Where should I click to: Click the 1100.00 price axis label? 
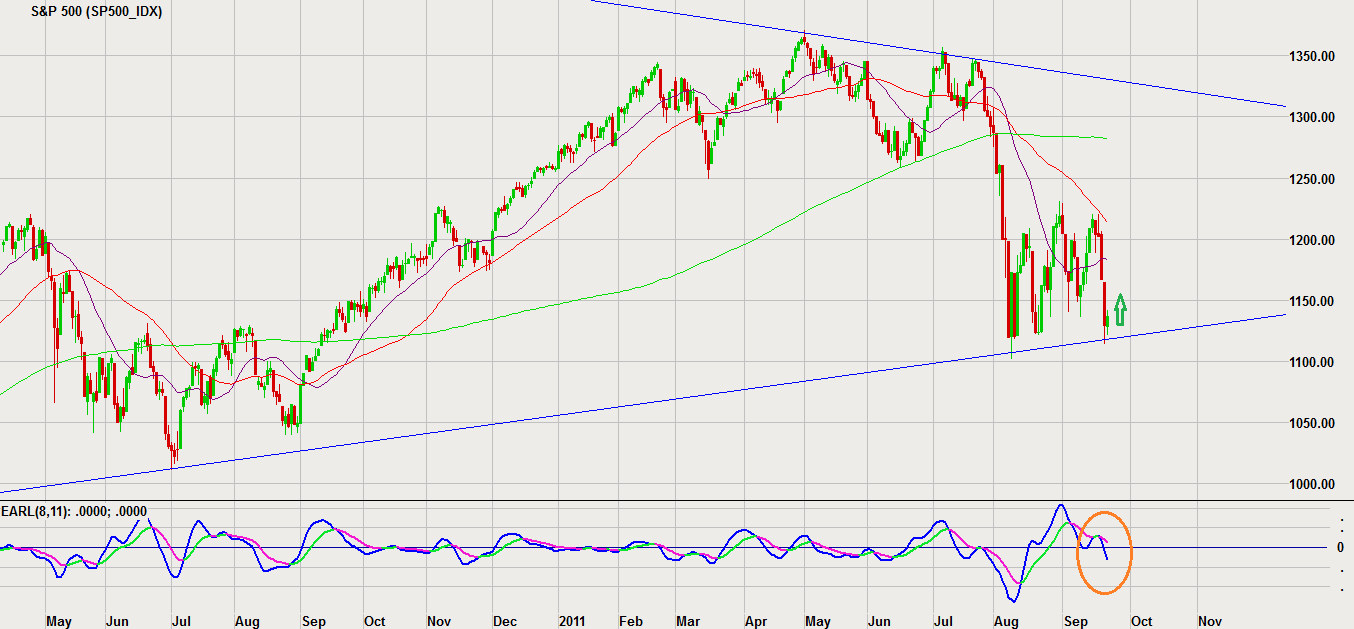click(1313, 362)
